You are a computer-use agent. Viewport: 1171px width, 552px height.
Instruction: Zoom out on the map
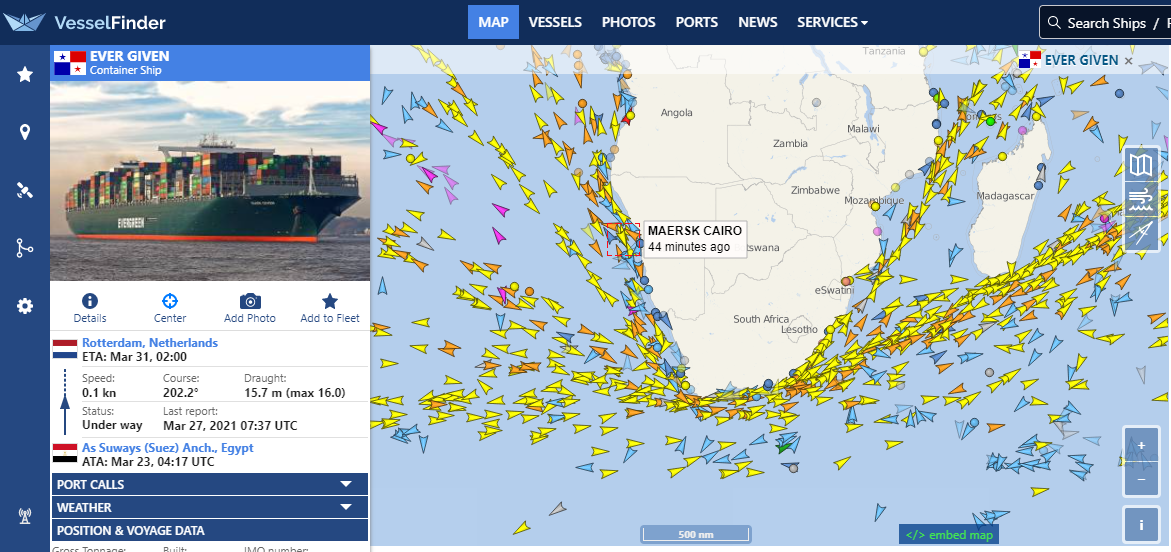(1141, 479)
